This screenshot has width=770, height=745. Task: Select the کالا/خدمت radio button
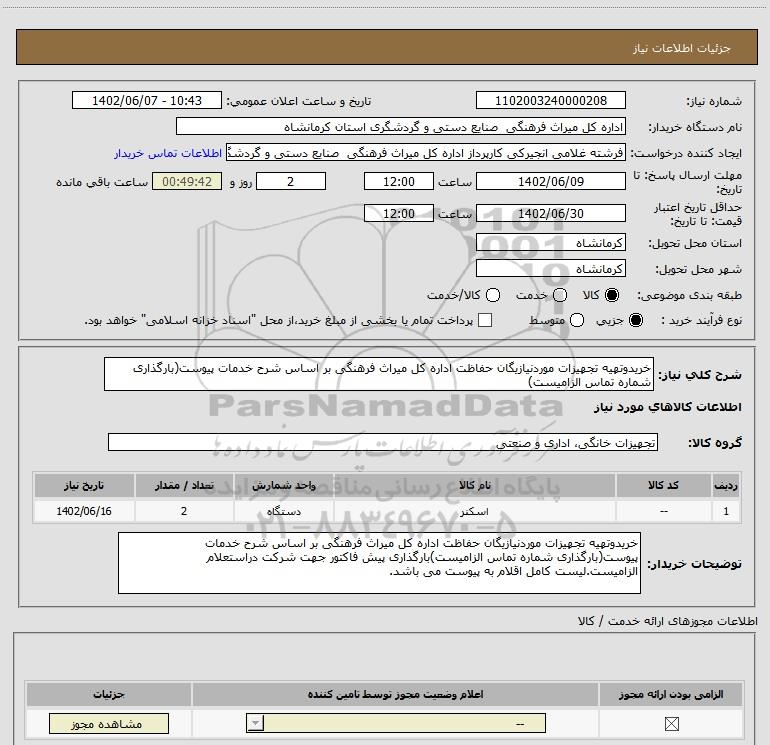[x=493, y=295]
